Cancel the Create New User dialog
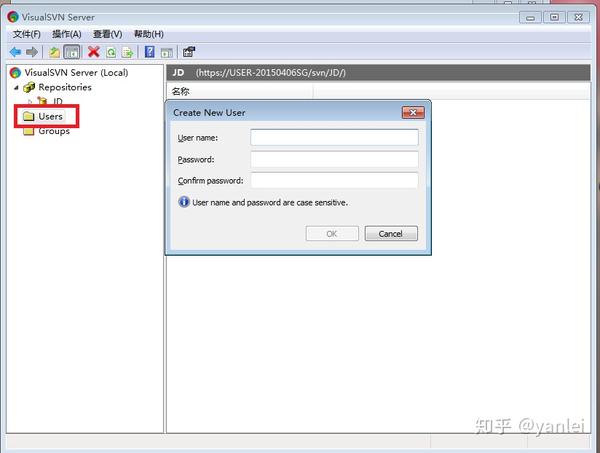 (391, 233)
